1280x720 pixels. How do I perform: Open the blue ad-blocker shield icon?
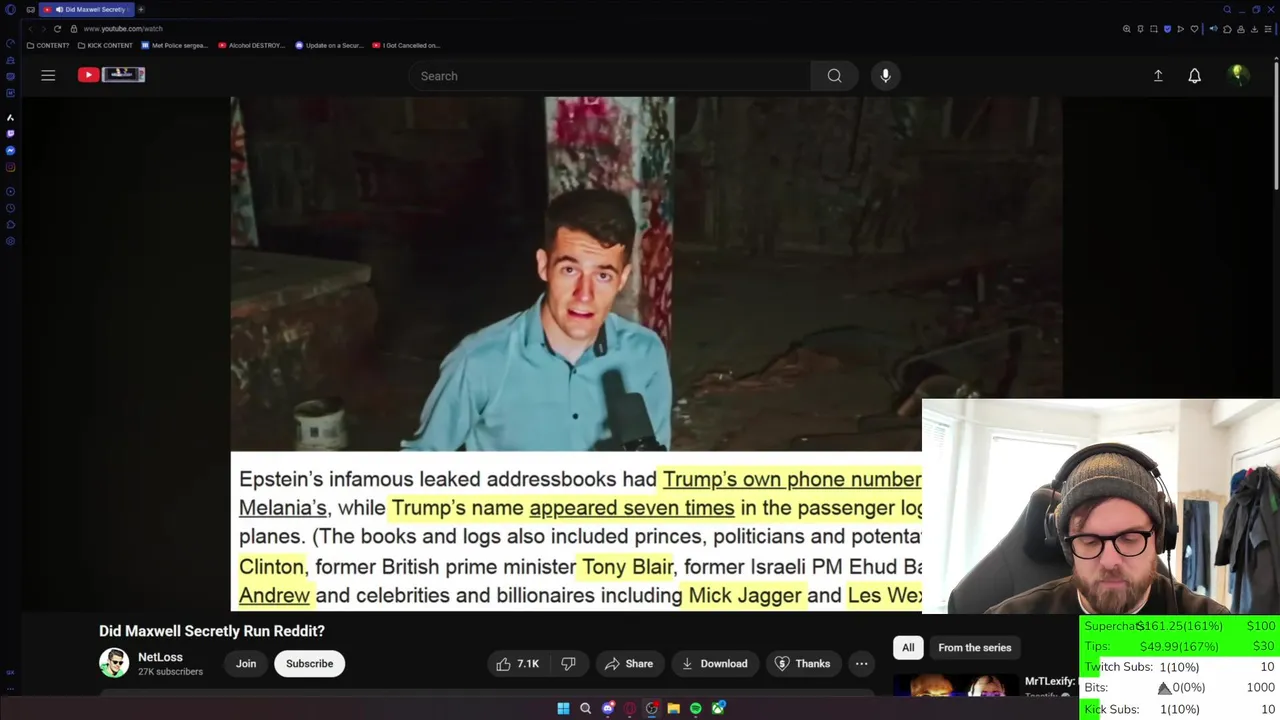[x=1167, y=29]
